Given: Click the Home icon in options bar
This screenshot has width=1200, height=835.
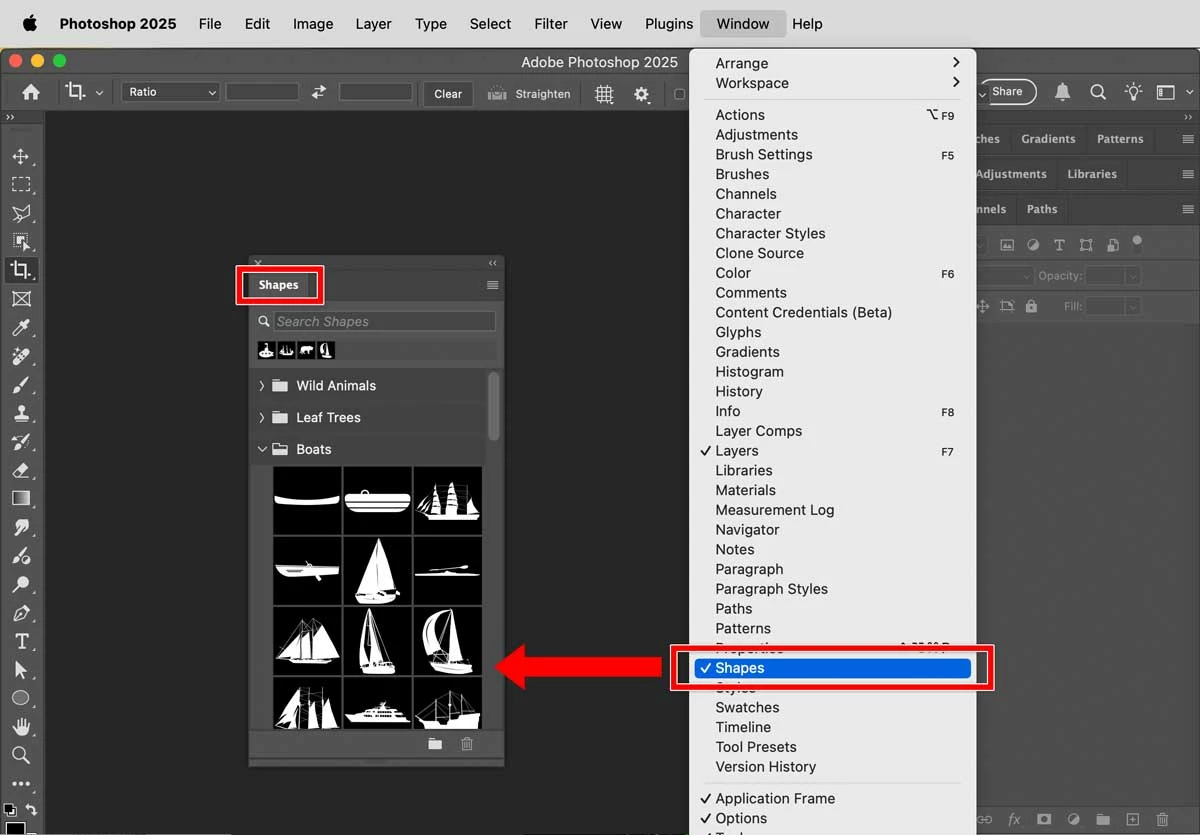Looking at the screenshot, I should (31, 92).
